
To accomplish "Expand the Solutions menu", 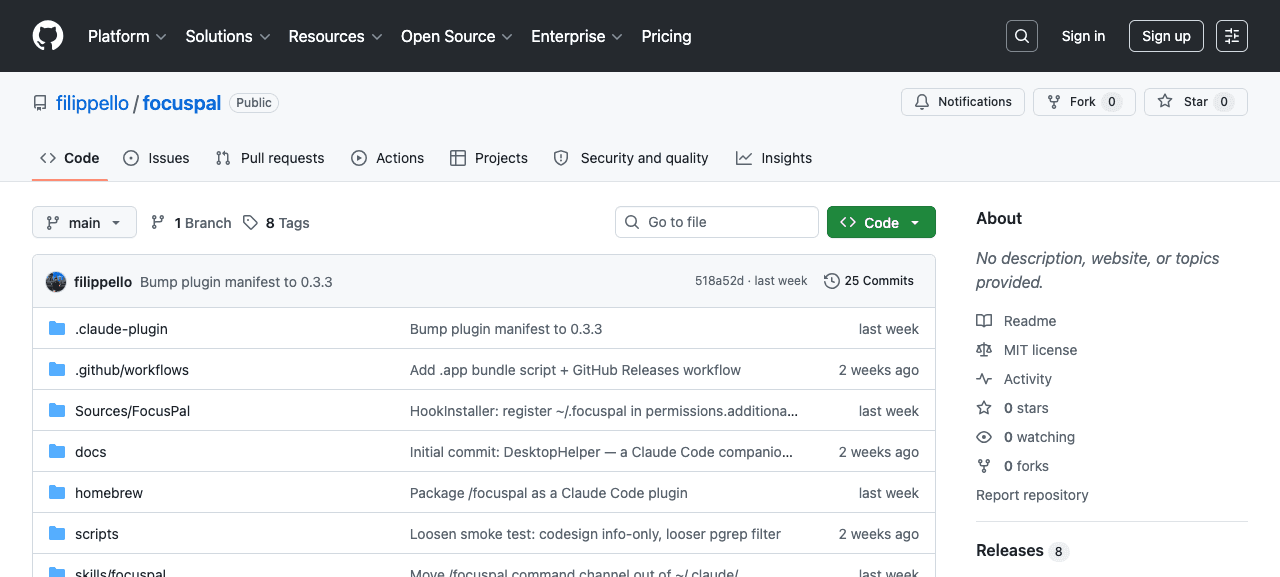I will coord(228,36).
